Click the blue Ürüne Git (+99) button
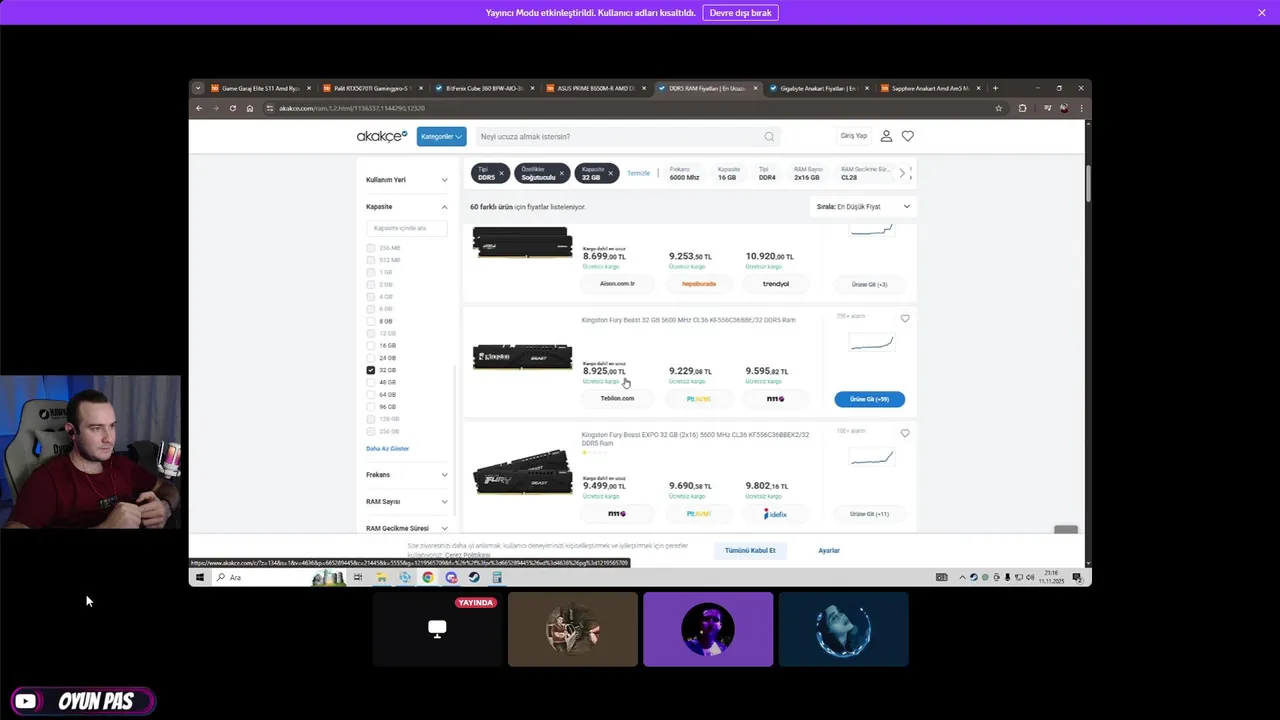 click(869, 399)
